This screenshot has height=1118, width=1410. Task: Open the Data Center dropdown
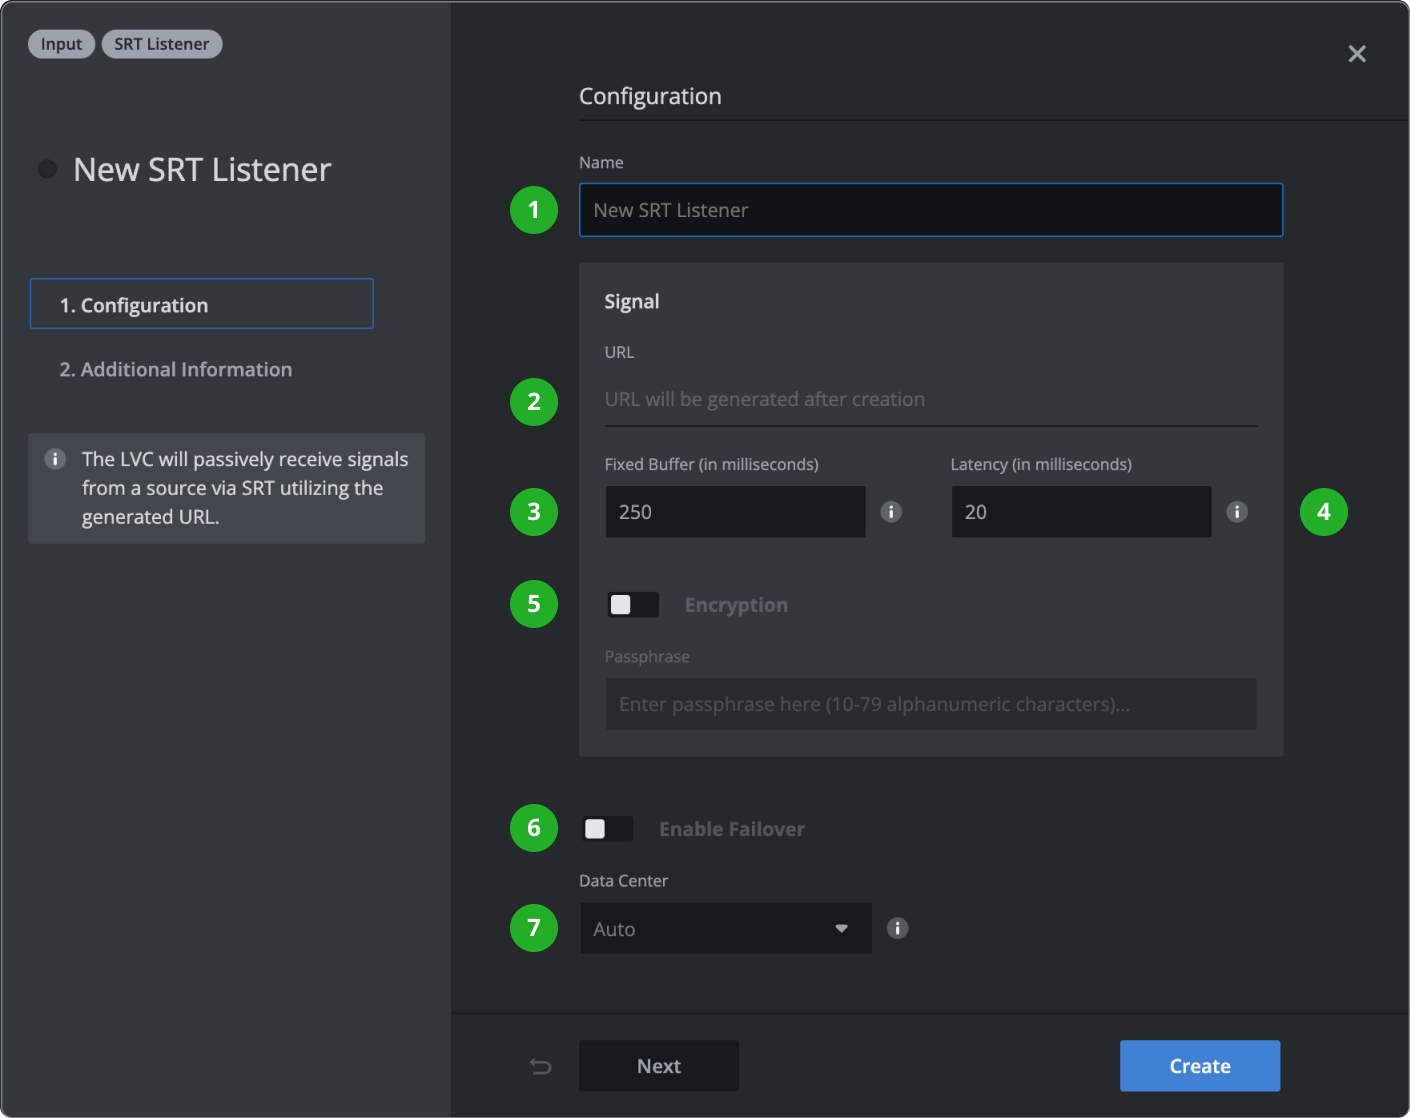tap(725, 928)
